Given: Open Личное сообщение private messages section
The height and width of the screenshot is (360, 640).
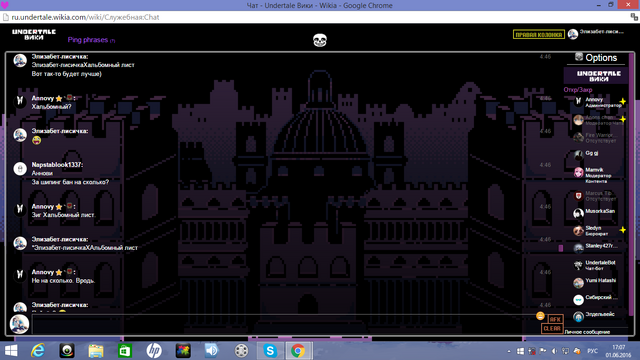Looking at the screenshot, I should coord(587,332).
